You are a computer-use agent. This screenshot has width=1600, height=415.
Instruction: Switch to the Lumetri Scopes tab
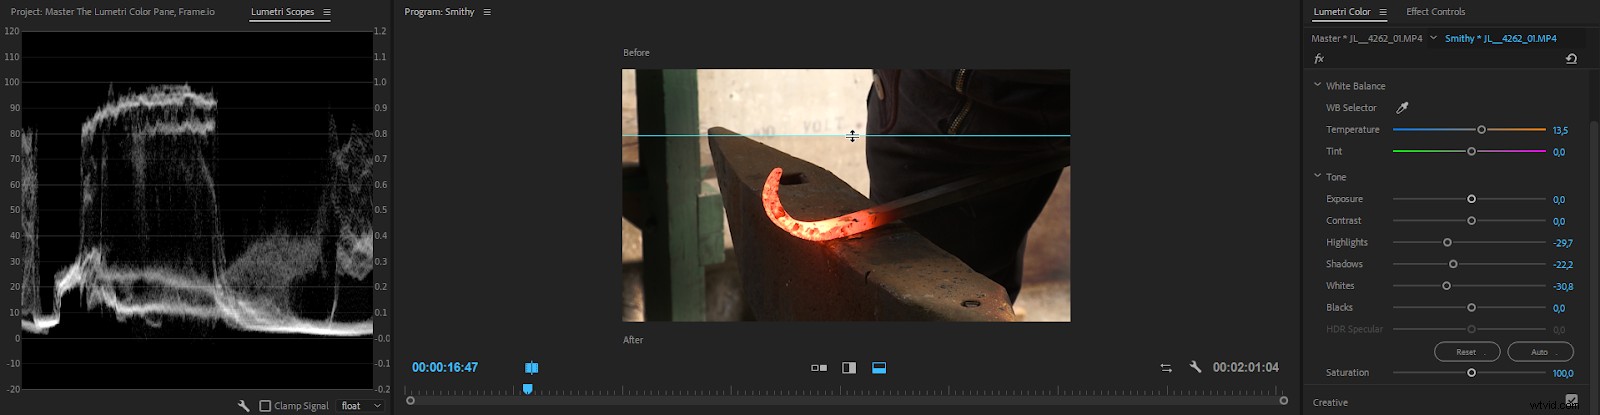[x=282, y=12]
